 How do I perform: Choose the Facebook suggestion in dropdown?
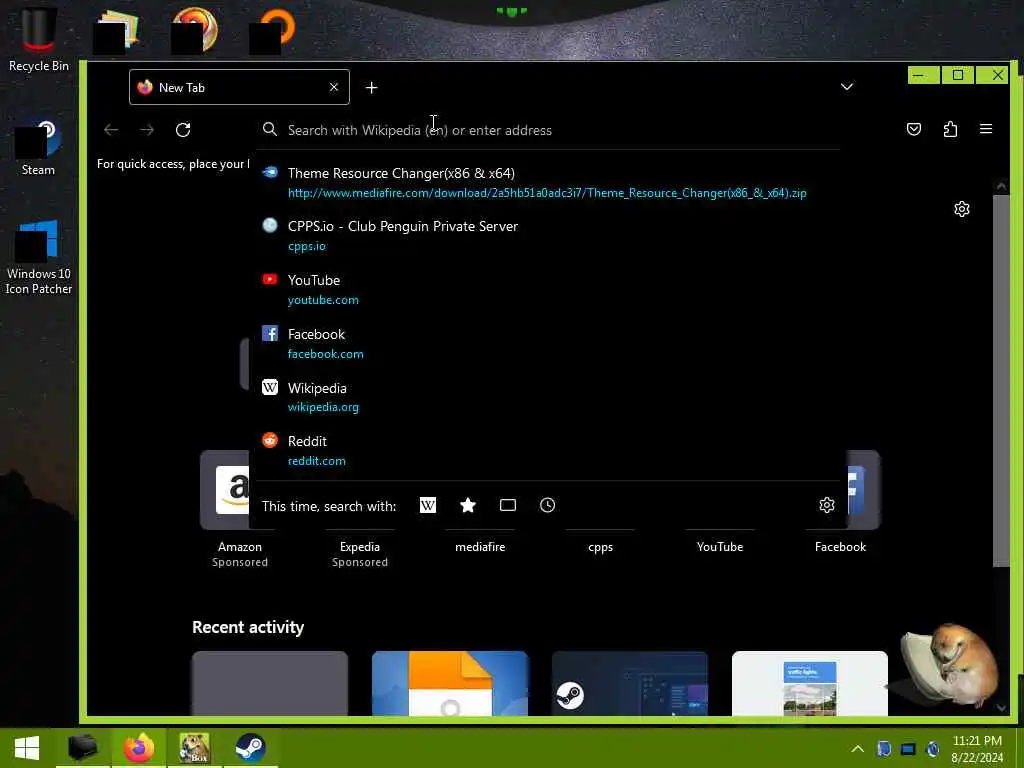click(549, 344)
